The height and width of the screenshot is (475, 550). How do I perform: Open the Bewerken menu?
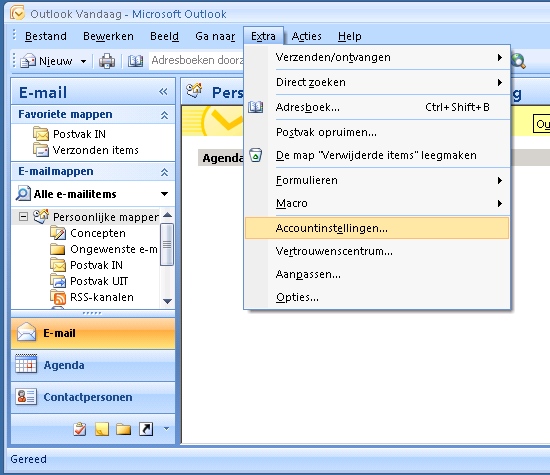108,36
